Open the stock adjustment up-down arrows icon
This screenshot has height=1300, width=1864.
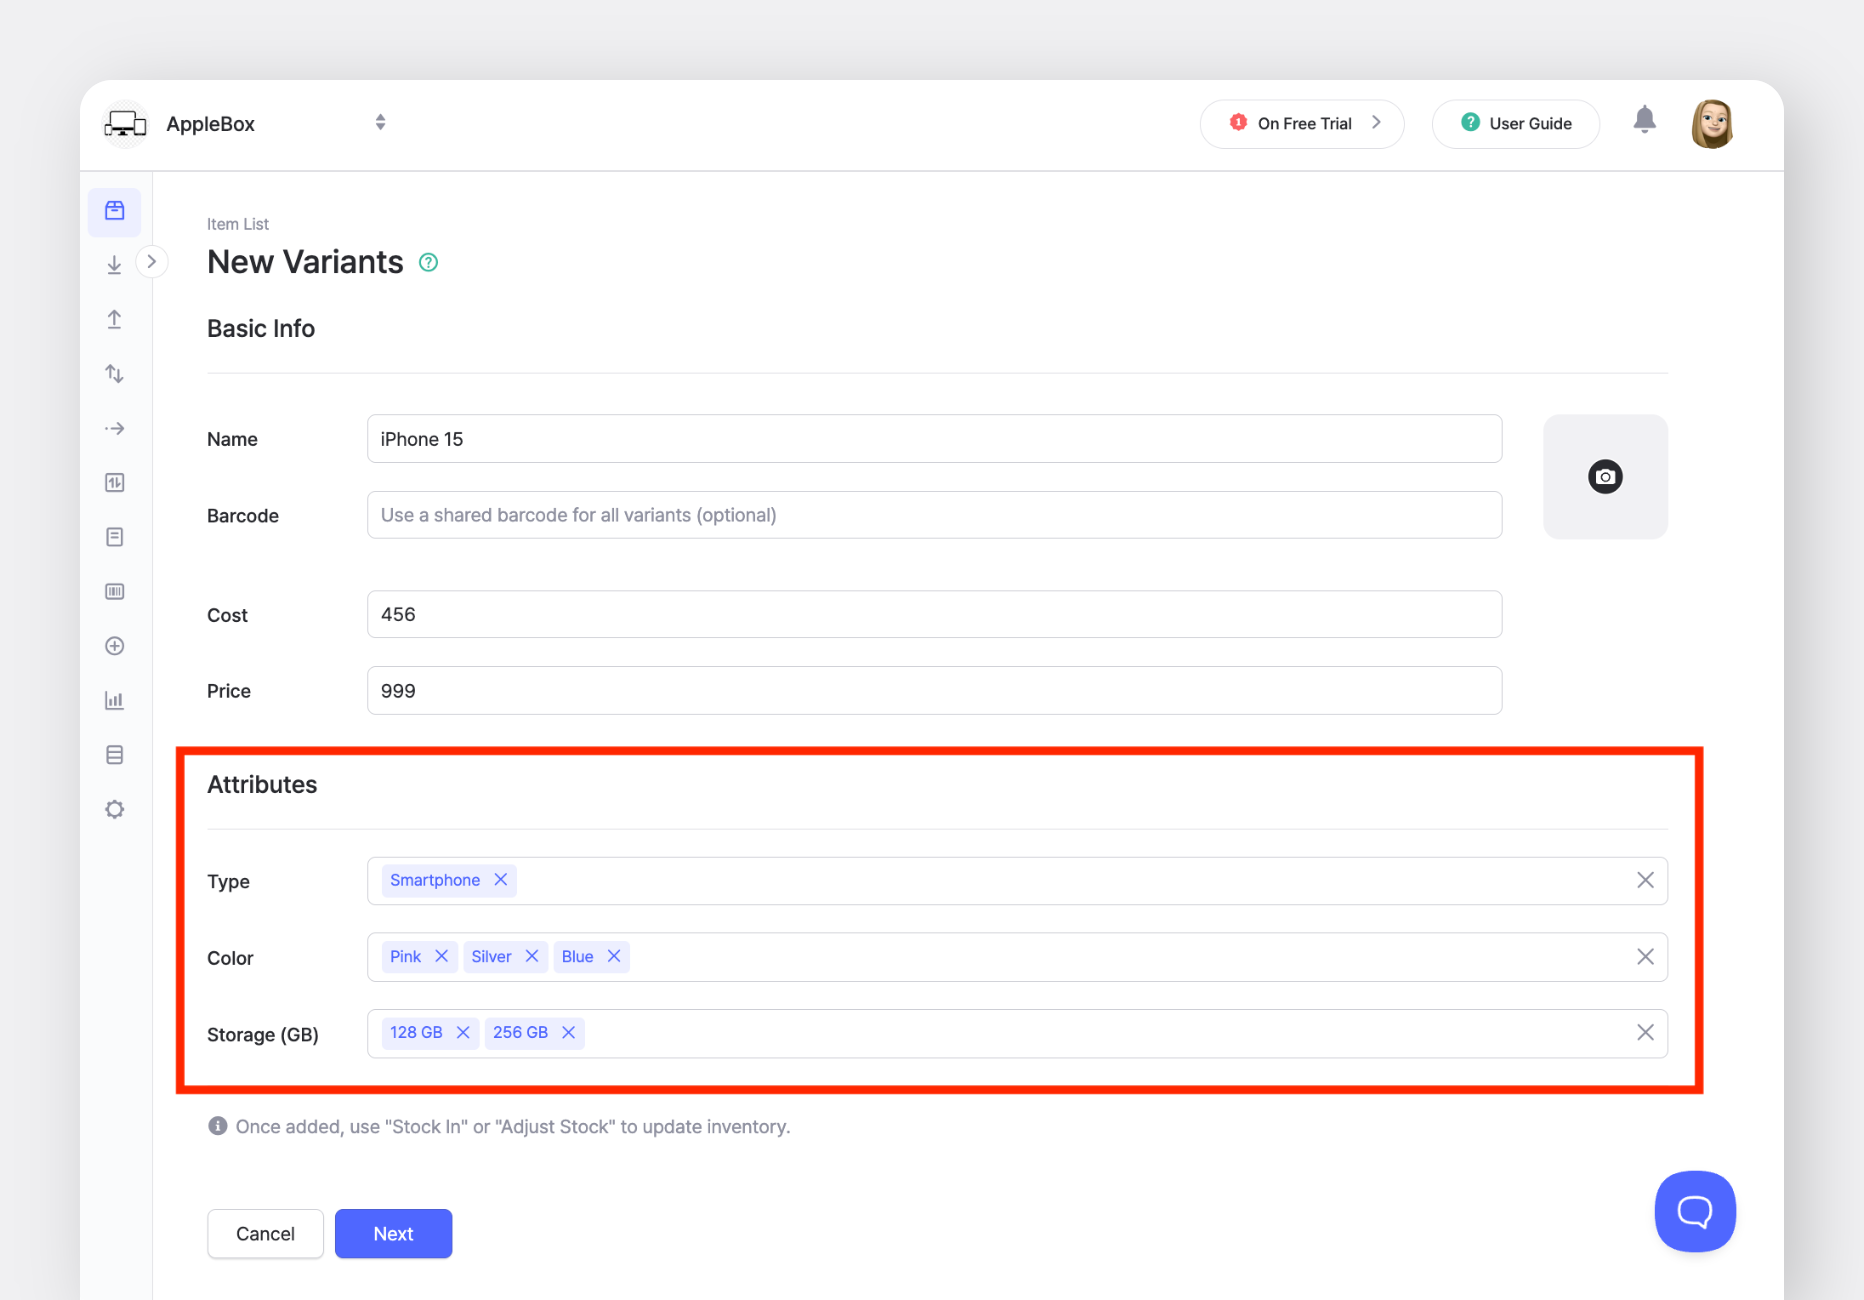[x=114, y=373]
